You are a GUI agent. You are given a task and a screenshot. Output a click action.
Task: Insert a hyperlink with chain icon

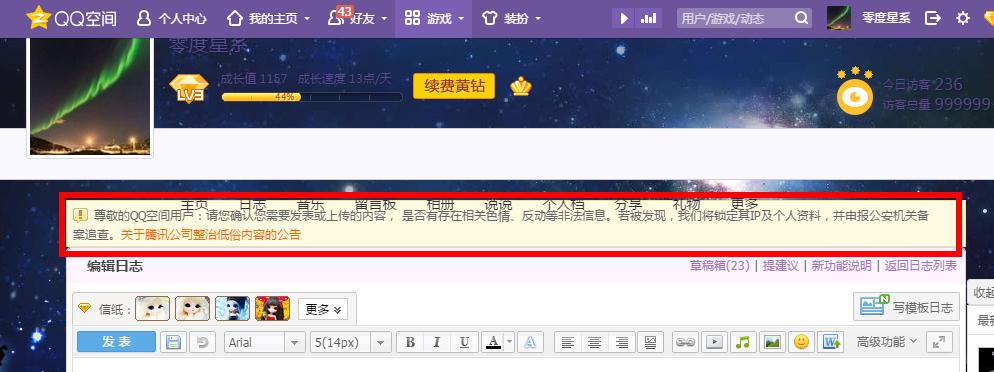[685, 342]
